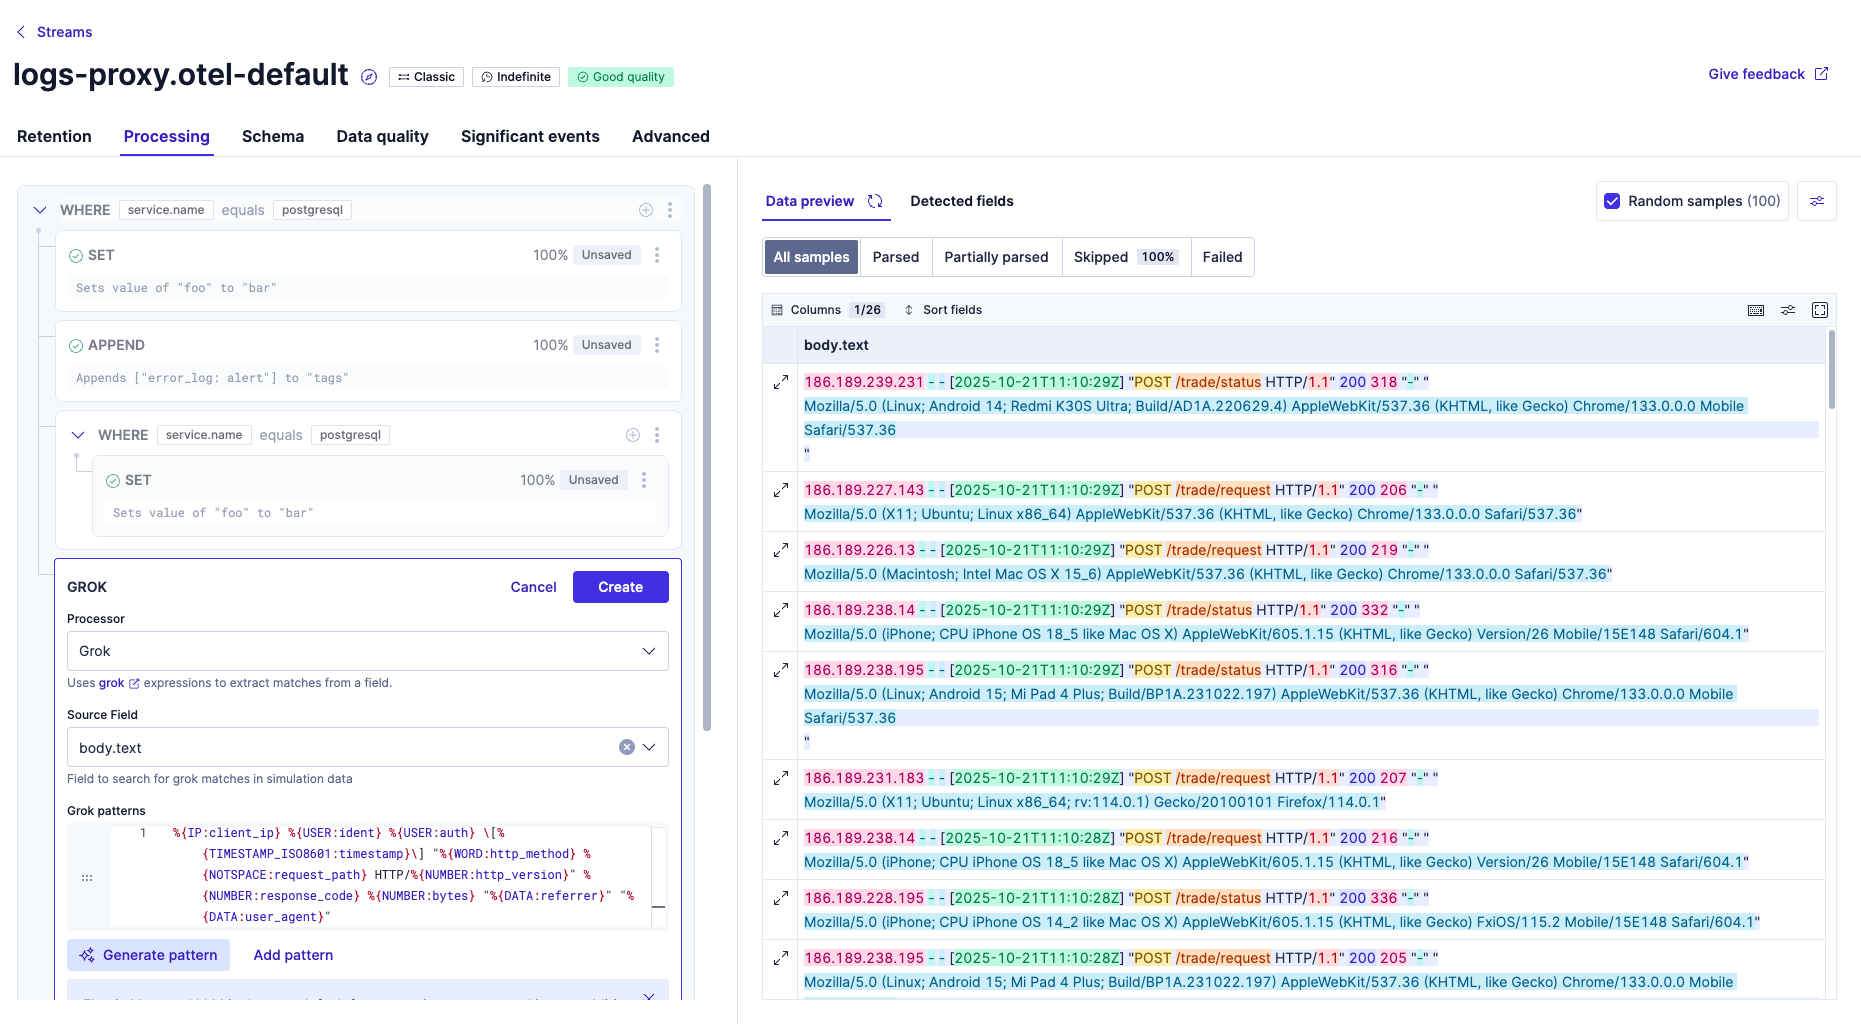Click the Create button for Grok processor

click(620, 587)
